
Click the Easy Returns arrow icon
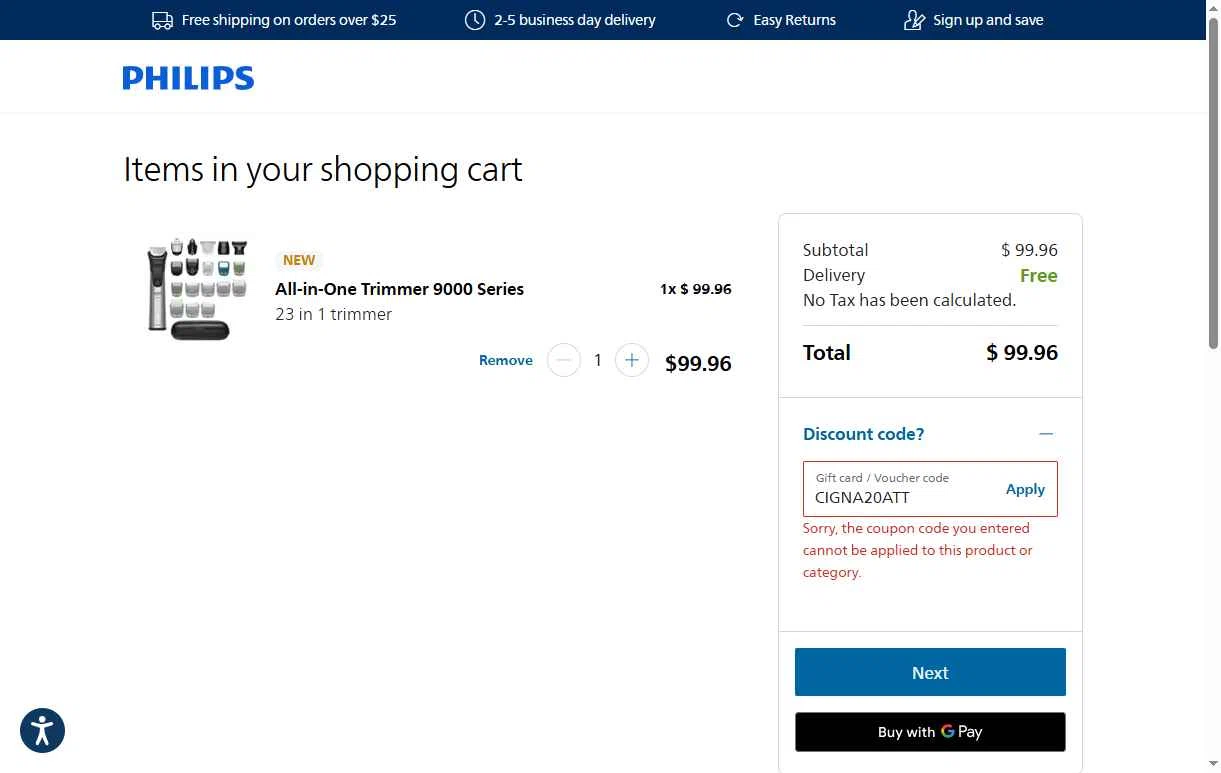click(735, 20)
